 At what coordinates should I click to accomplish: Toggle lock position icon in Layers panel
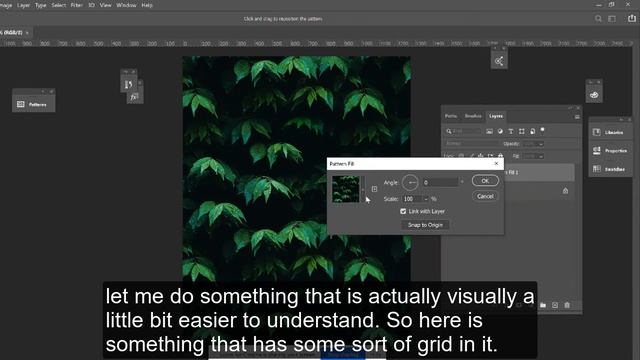[480, 156]
